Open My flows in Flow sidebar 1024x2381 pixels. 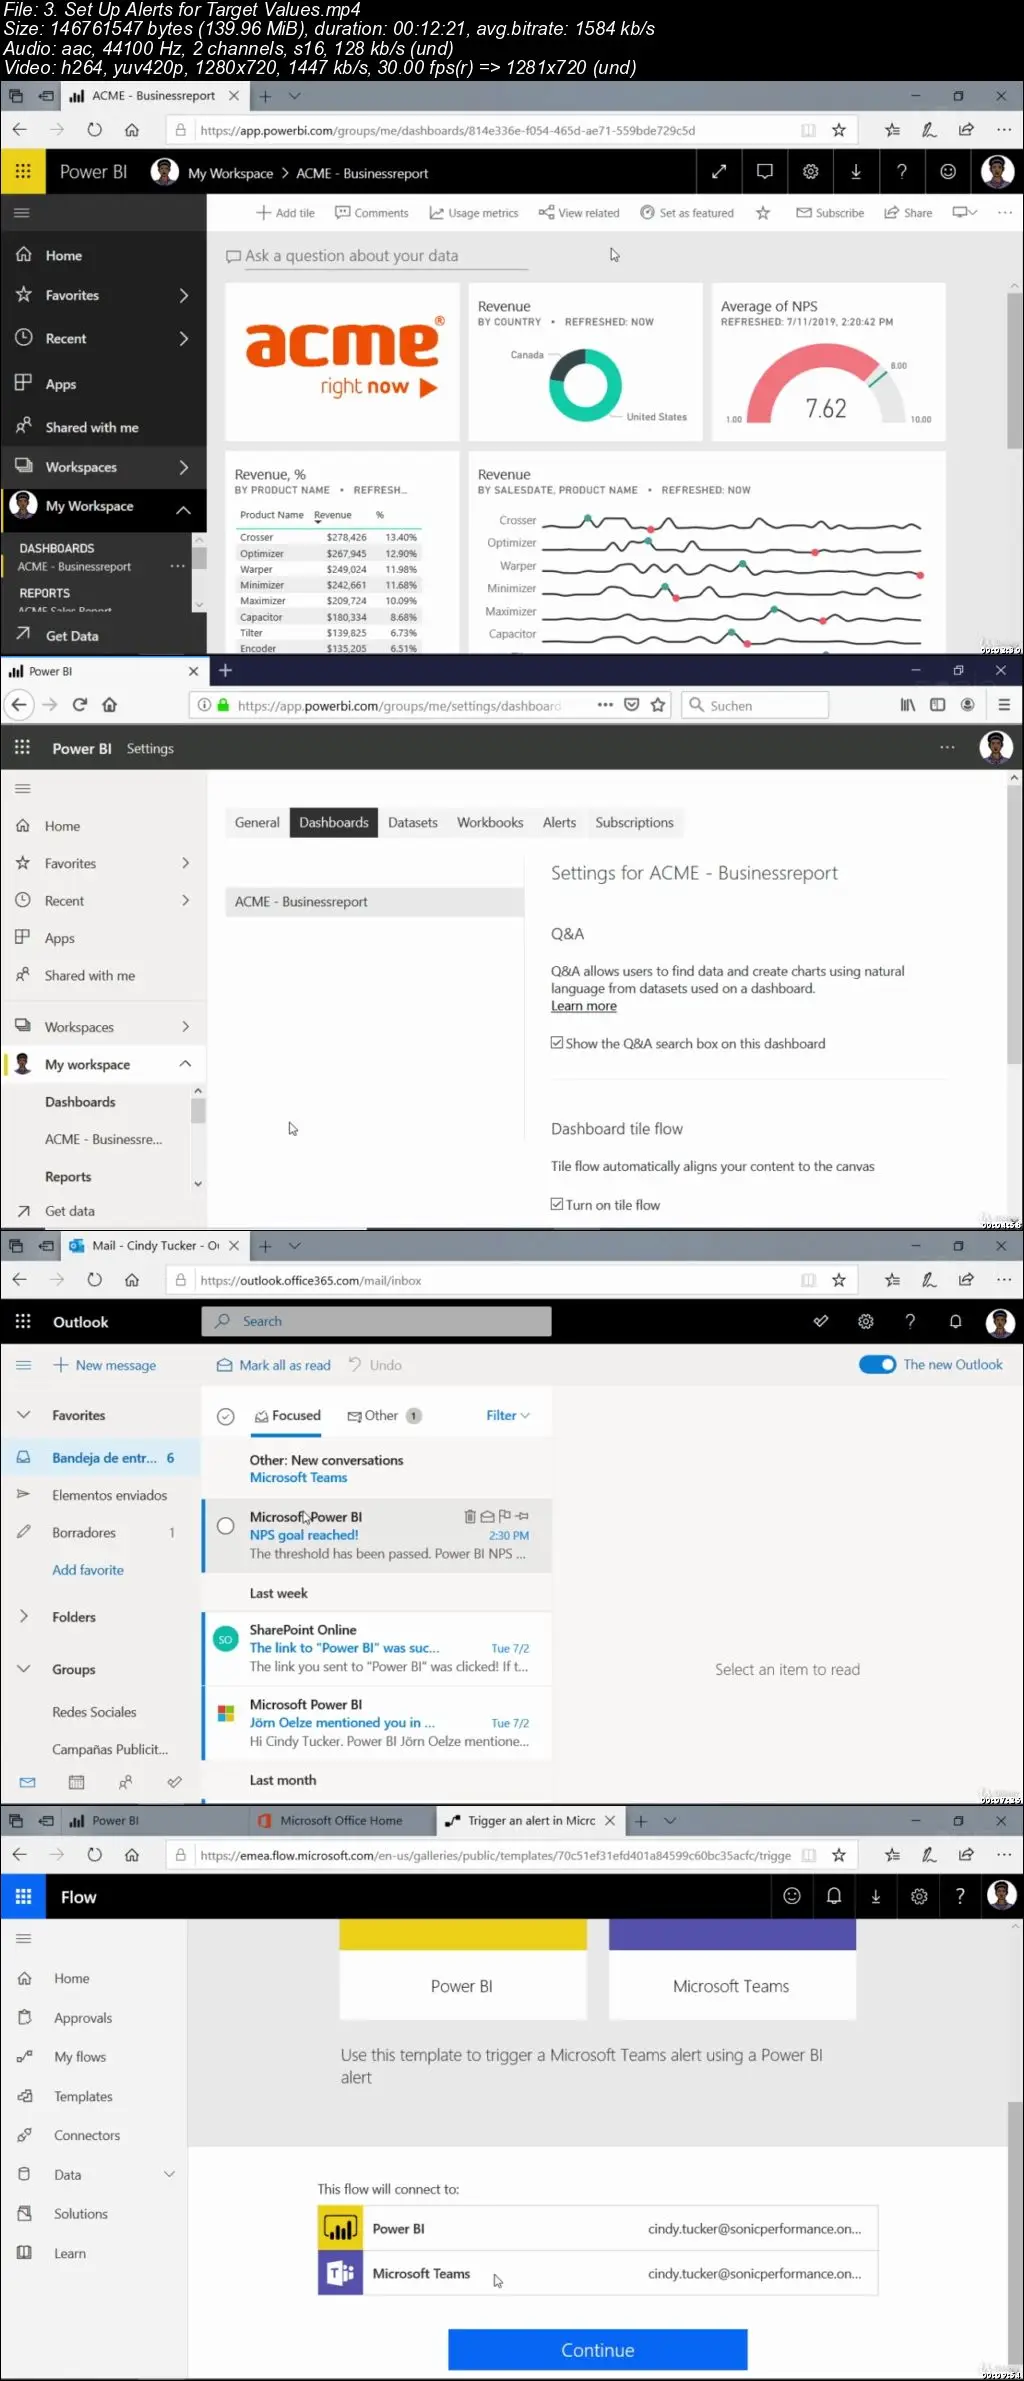click(x=80, y=2056)
